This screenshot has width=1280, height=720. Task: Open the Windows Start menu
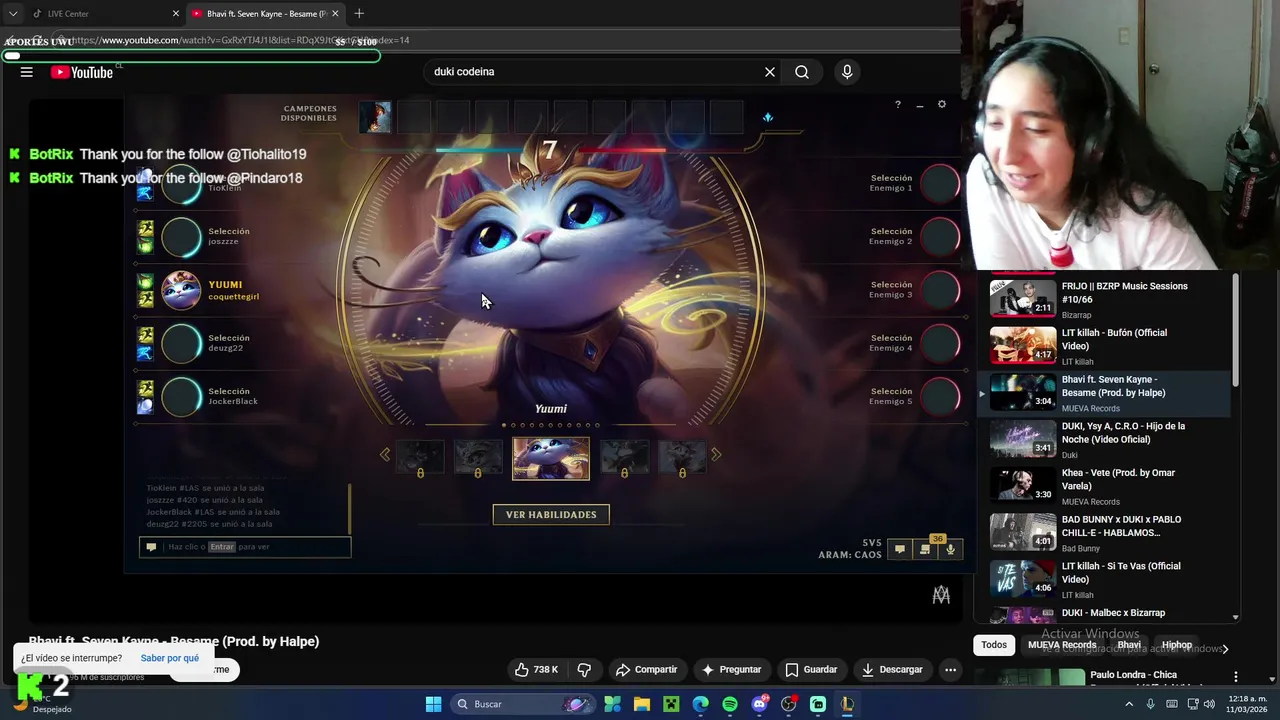(433, 704)
